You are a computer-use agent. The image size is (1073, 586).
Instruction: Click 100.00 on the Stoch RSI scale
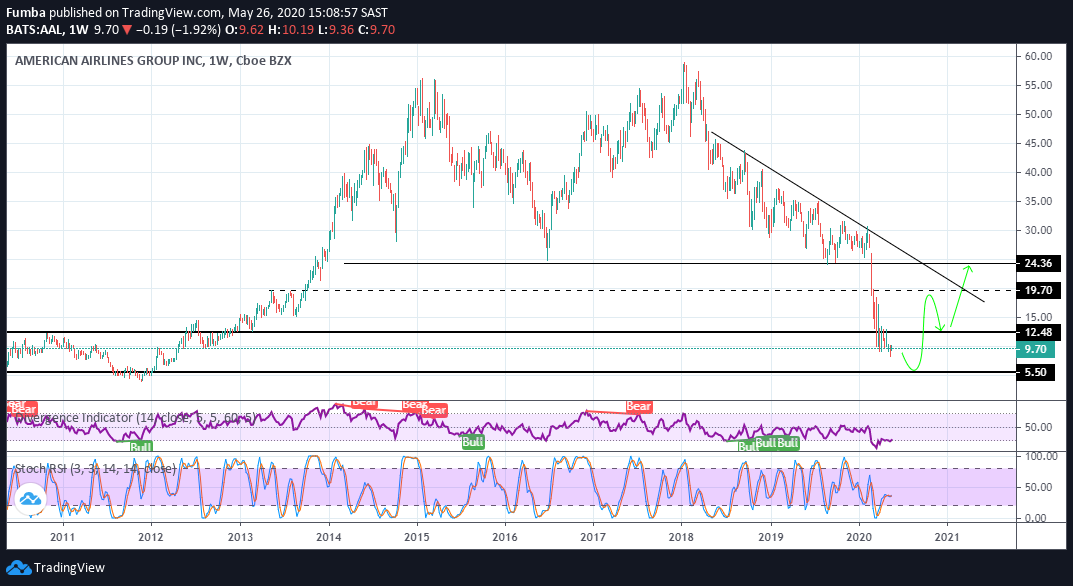click(1041, 456)
